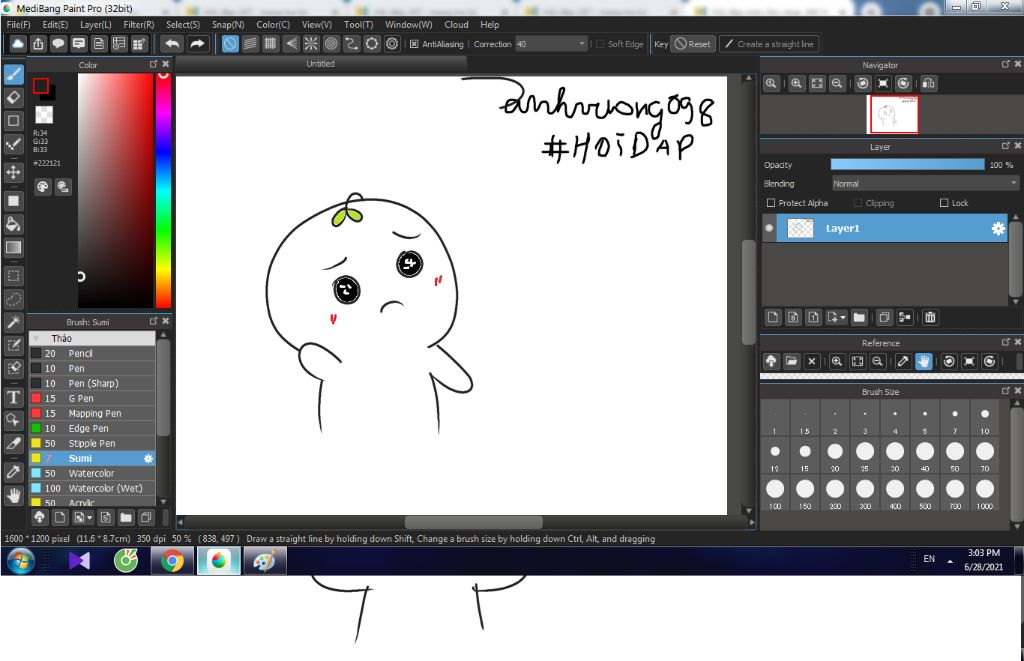This screenshot has width=1024, height=661.
Task: Select the Watercolor brush
Action: (x=92, y=474)
